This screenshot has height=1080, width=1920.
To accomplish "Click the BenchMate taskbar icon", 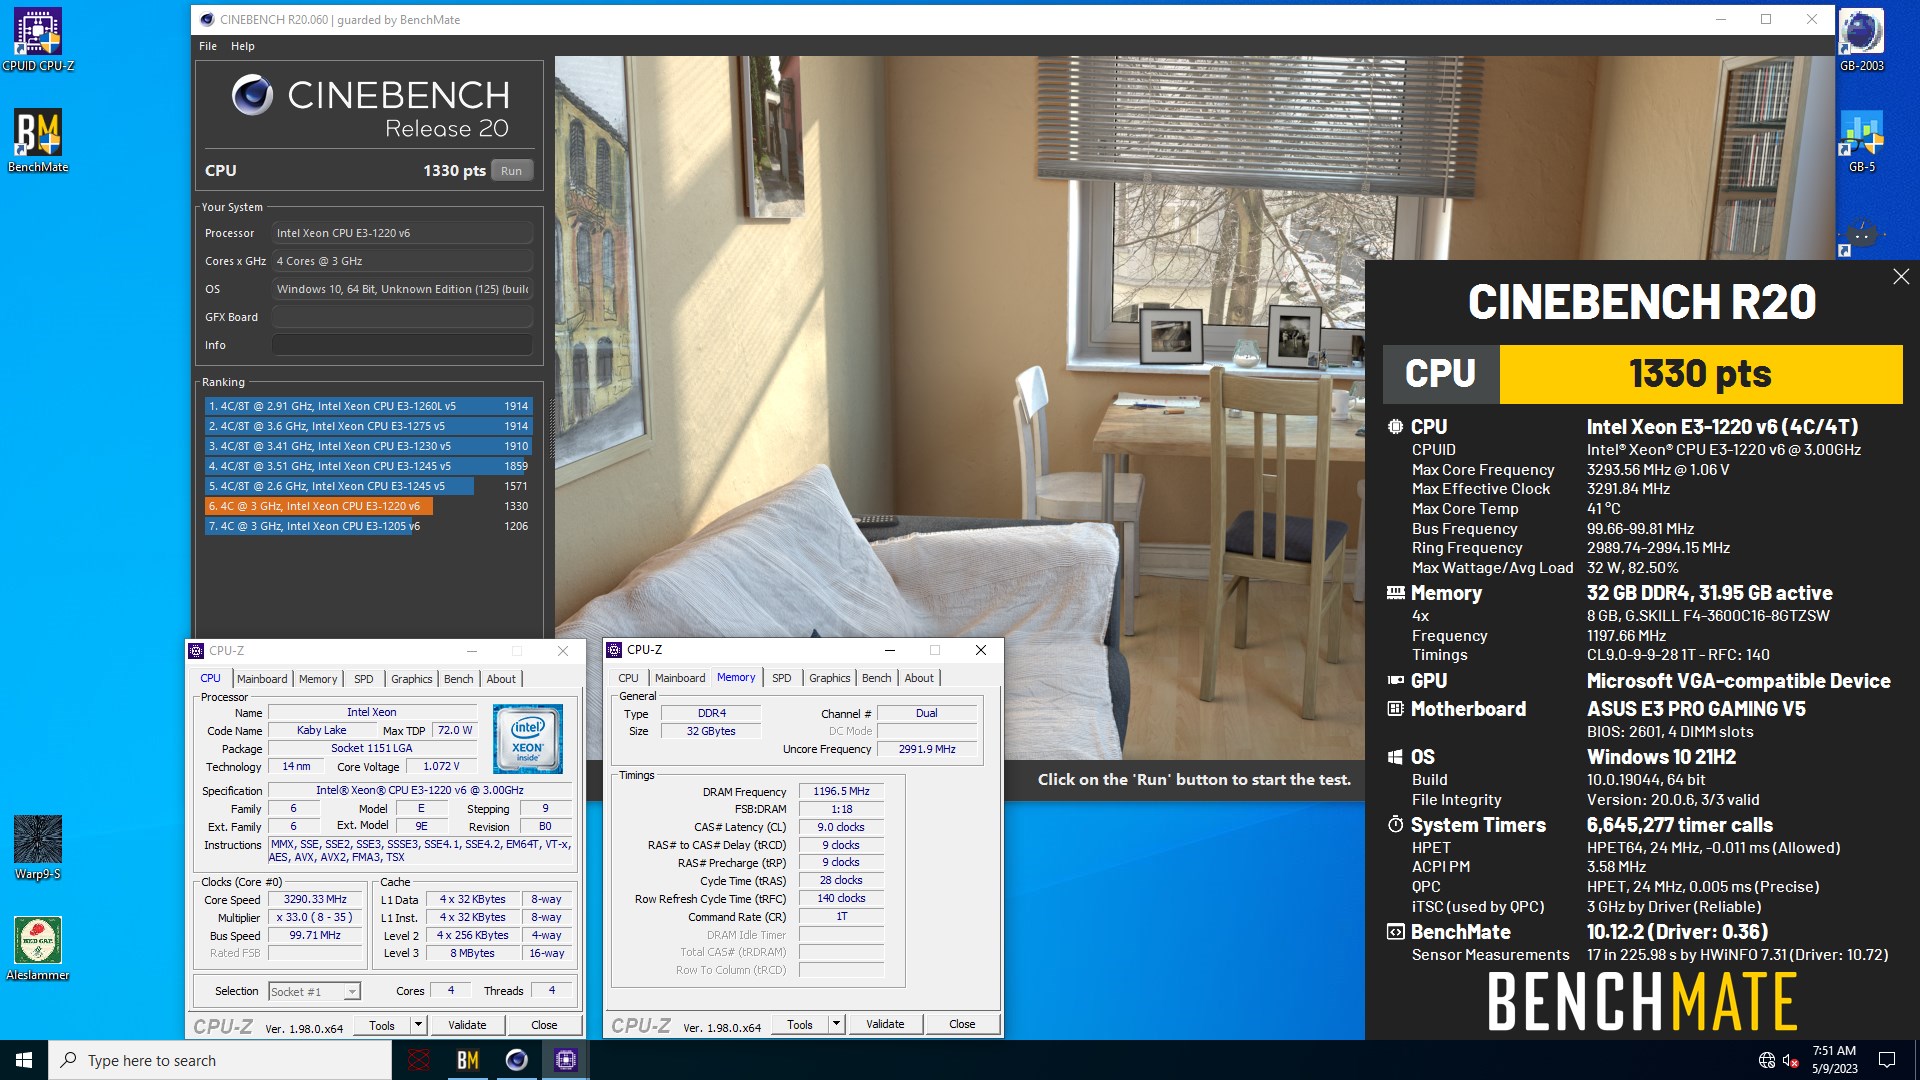I will pos(467,1060).
